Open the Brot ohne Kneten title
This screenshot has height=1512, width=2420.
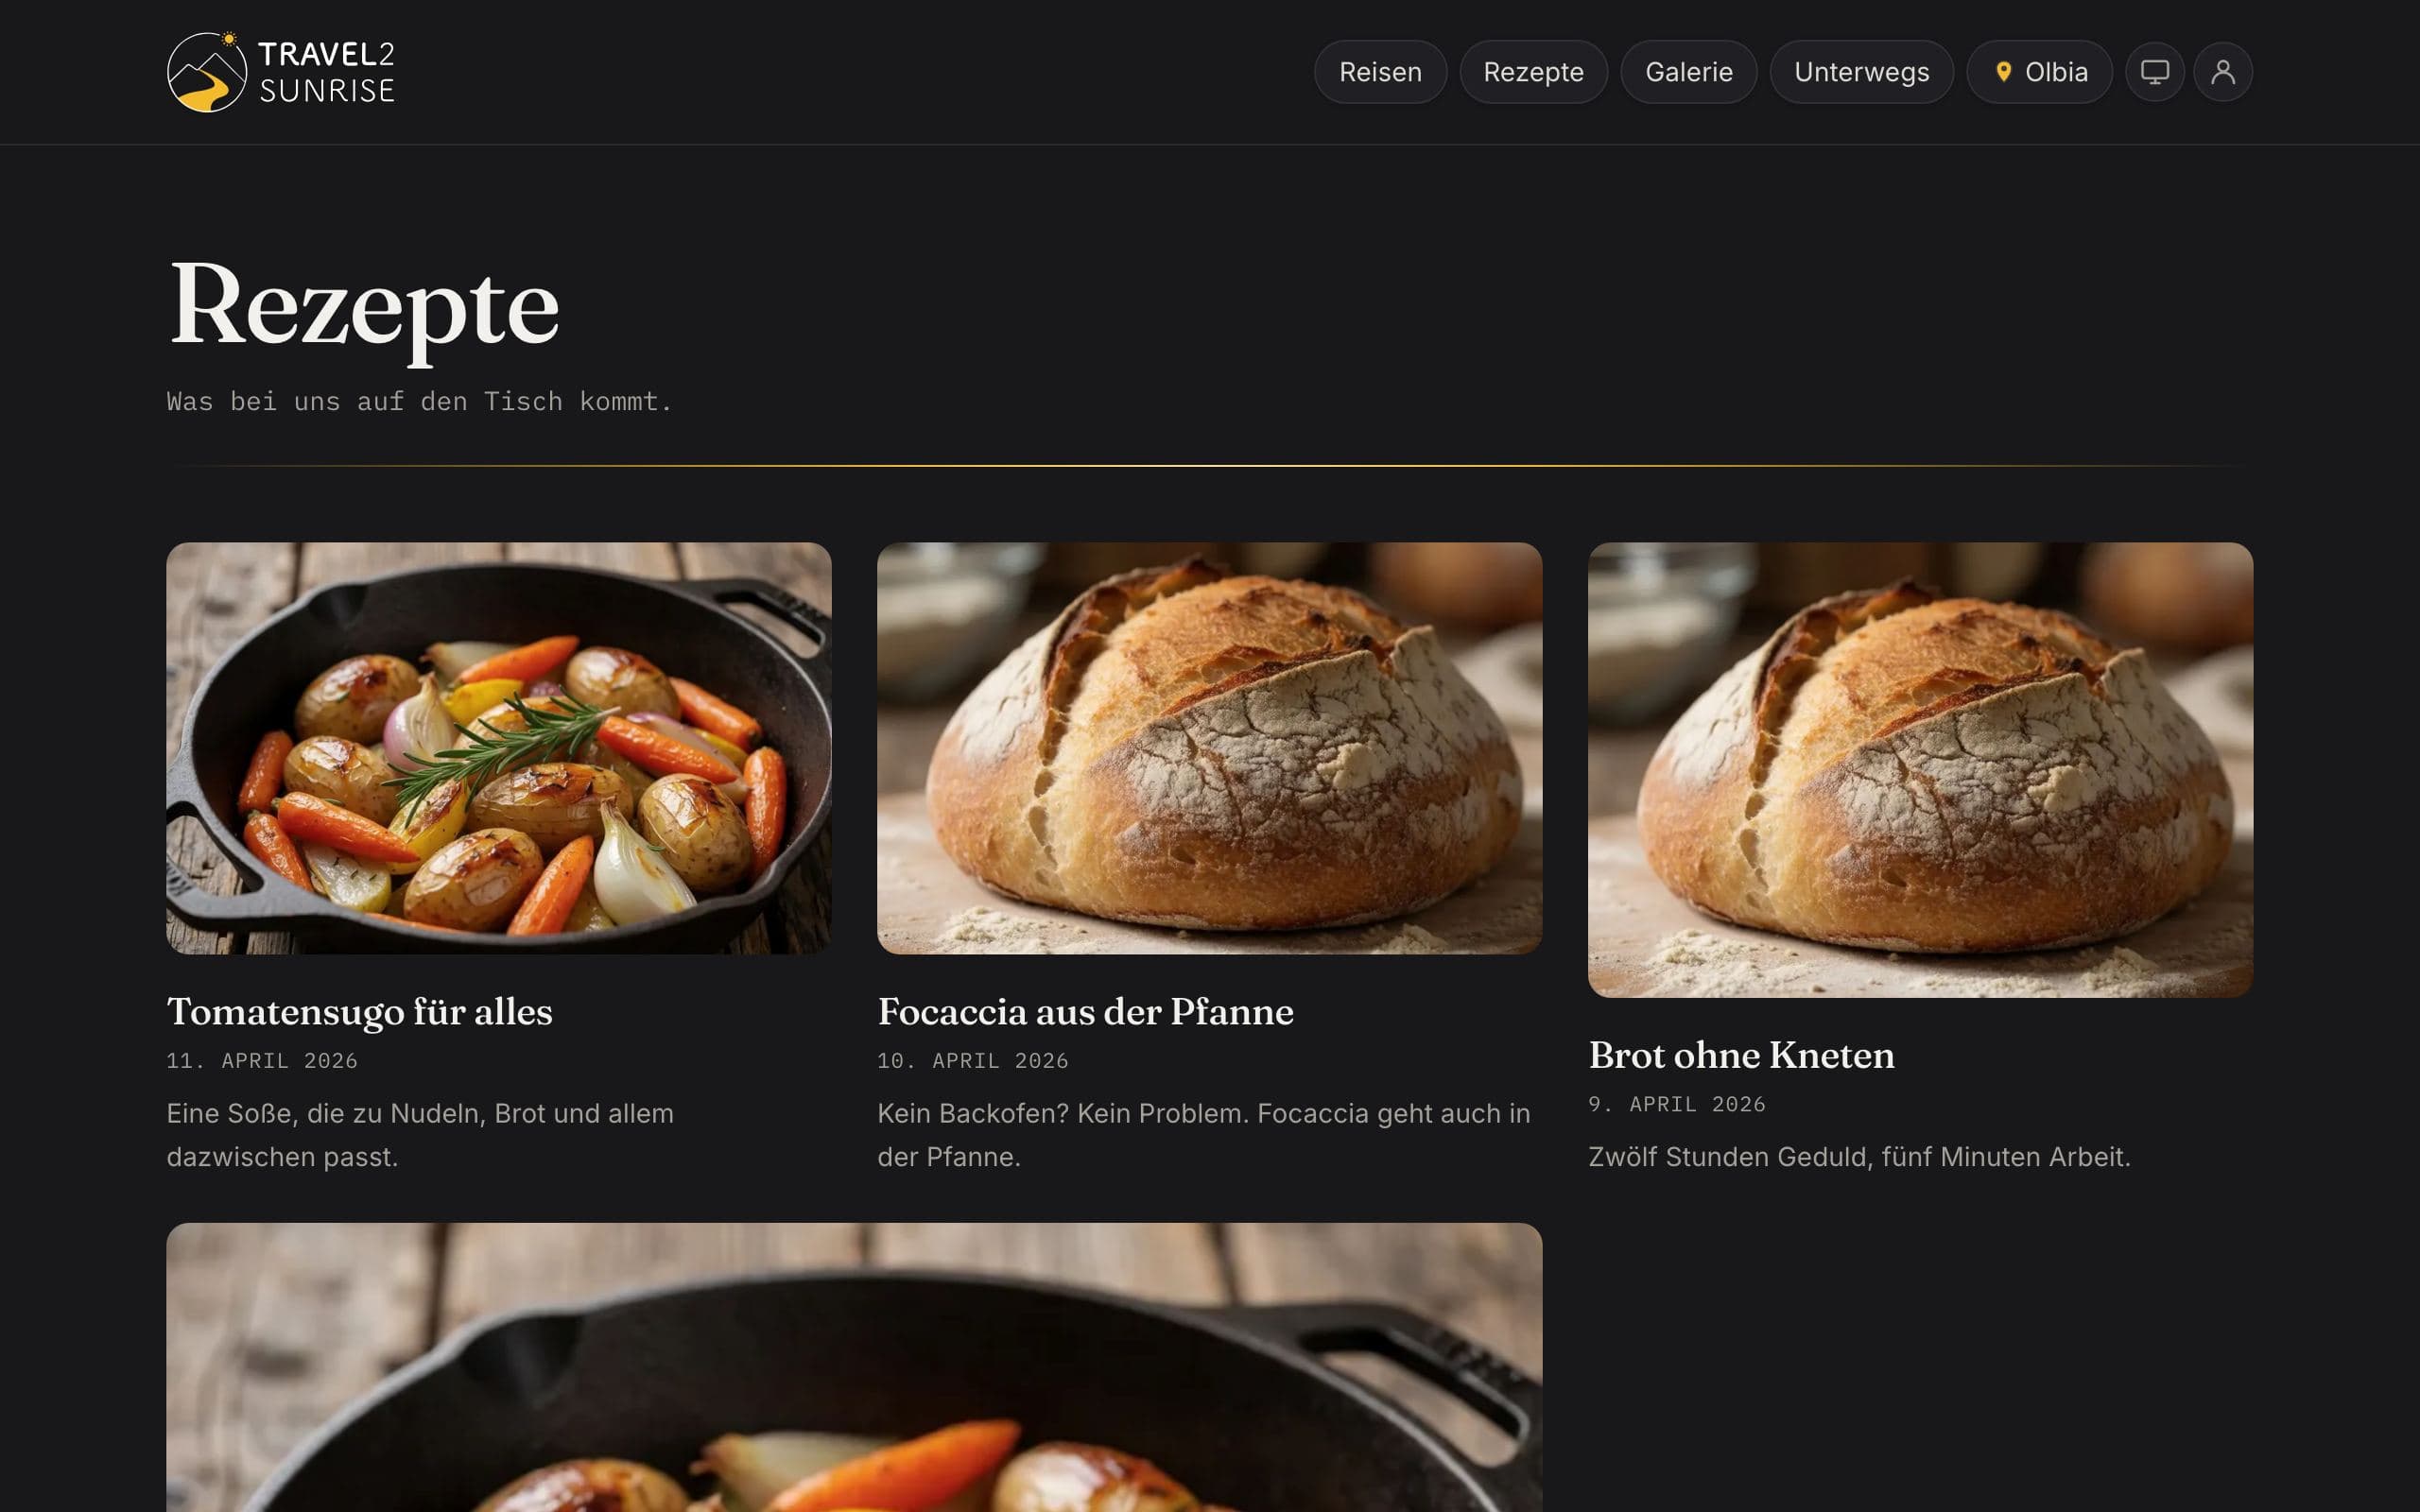pos(1741,1055)
